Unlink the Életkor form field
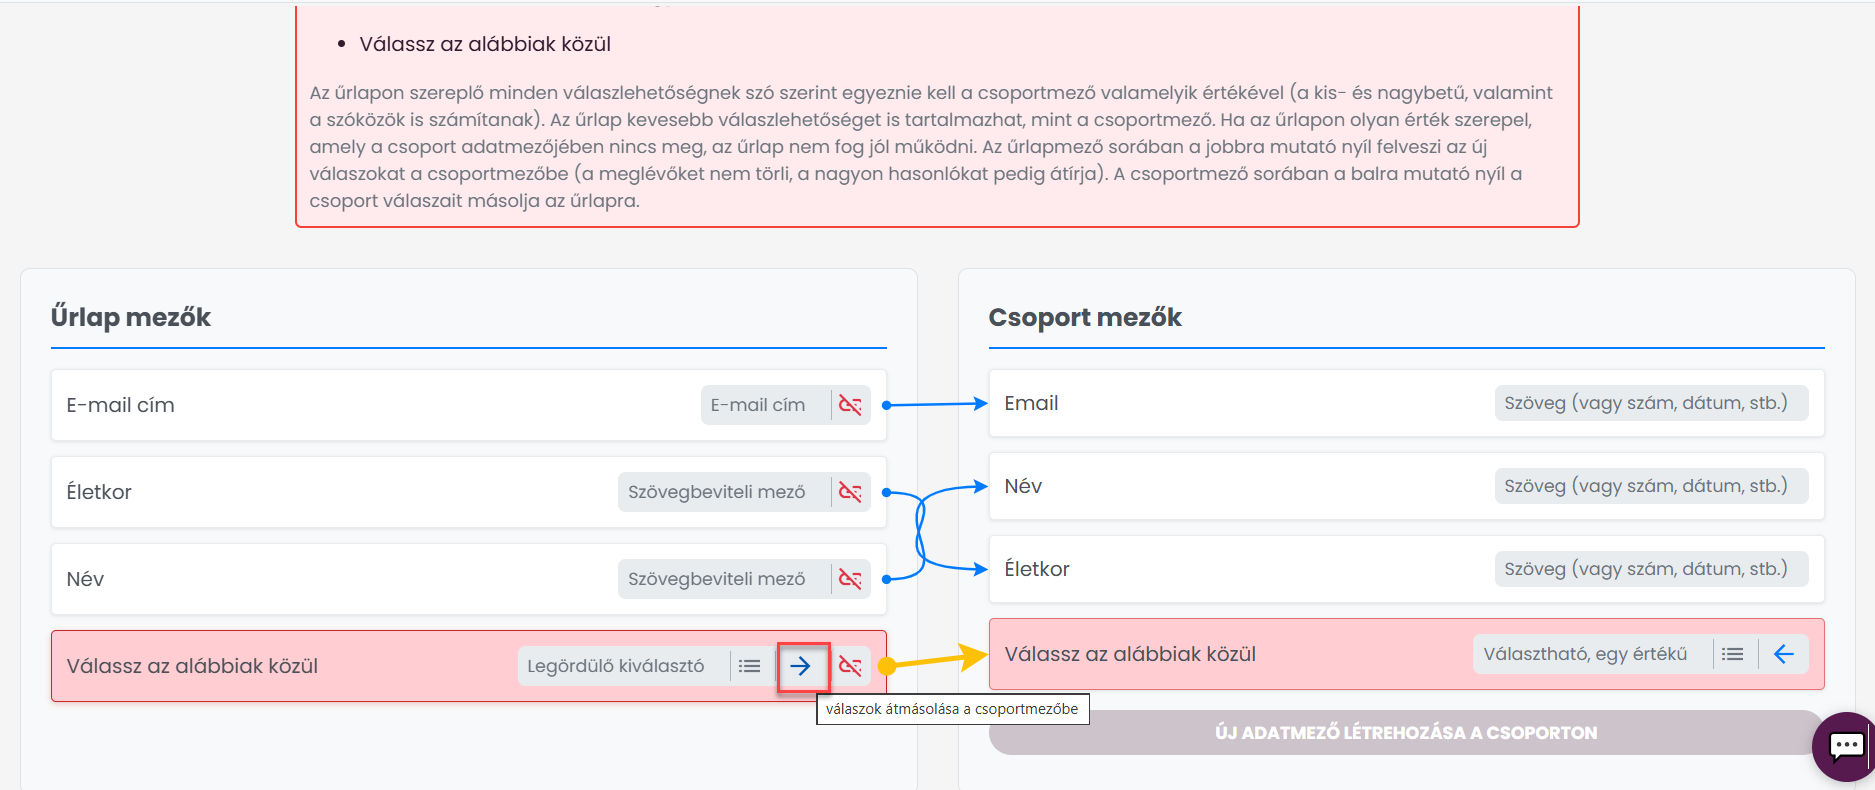Viewport: 1875px width, 790px height. [850, 492]
